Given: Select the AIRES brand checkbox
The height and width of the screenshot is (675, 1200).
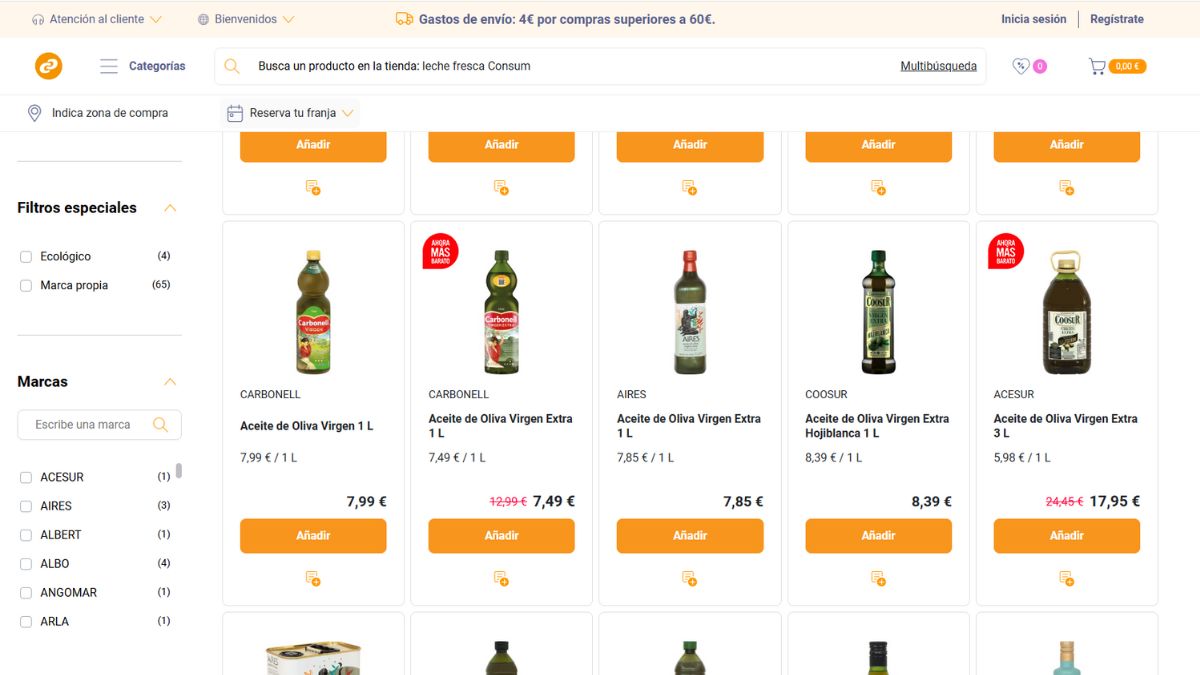Looking at the screenshot, I should pos(25,506).
